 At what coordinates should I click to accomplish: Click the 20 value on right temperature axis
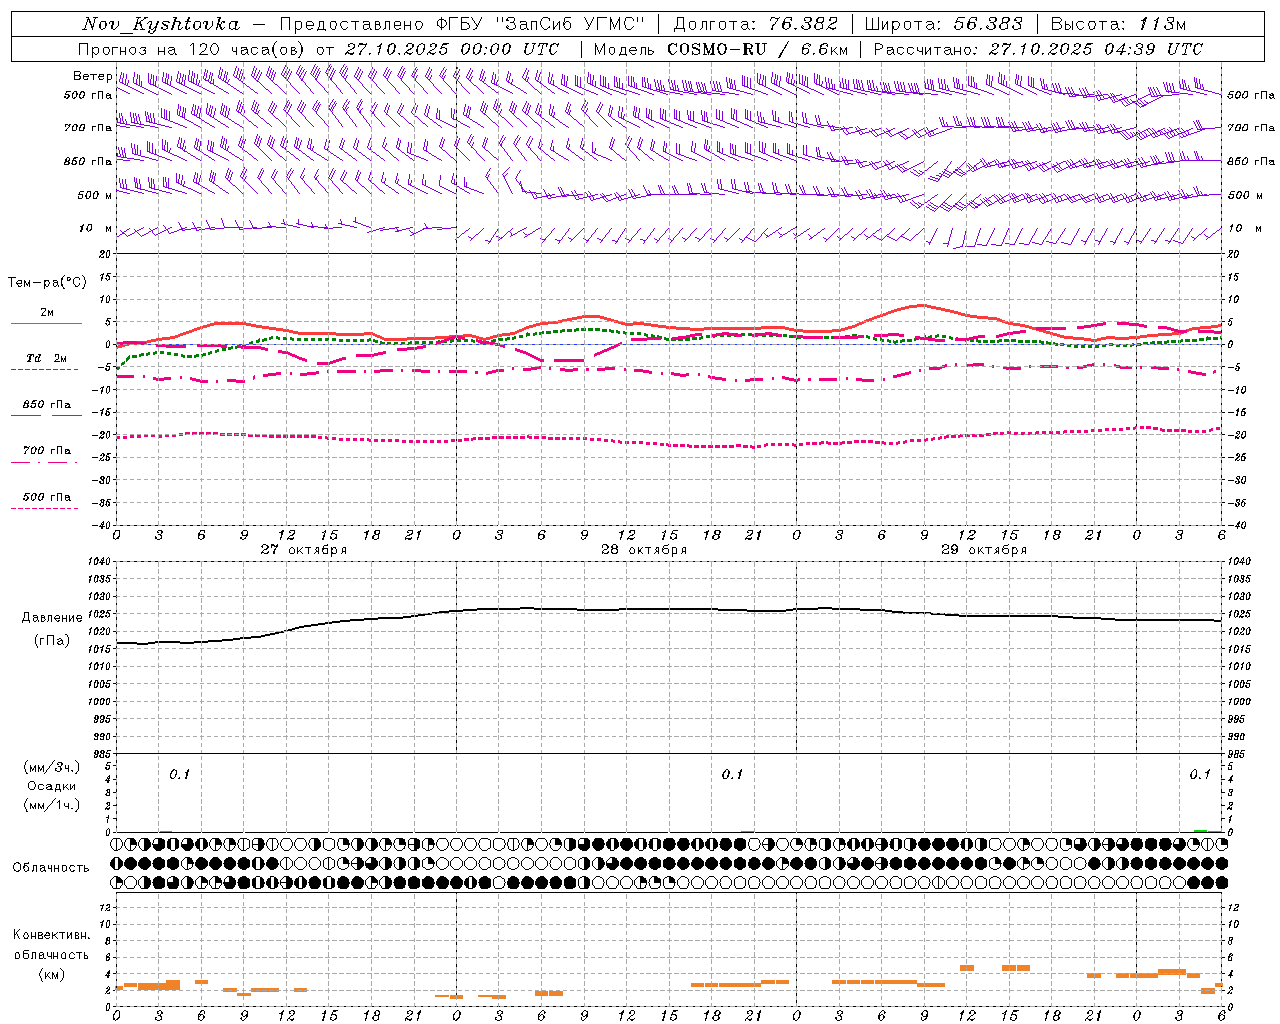coord(1234,255)
